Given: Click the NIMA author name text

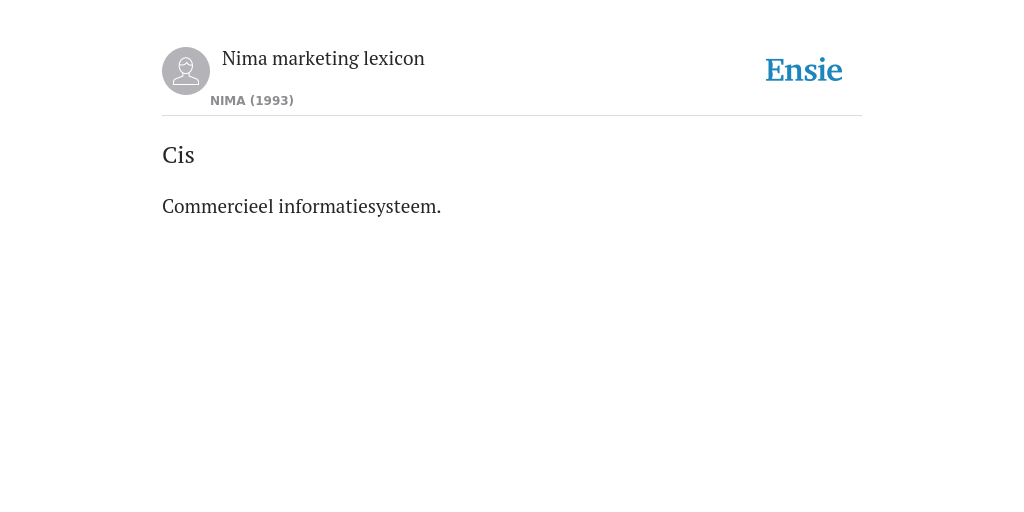Looking at the screenshot, I should pos(228,101).
